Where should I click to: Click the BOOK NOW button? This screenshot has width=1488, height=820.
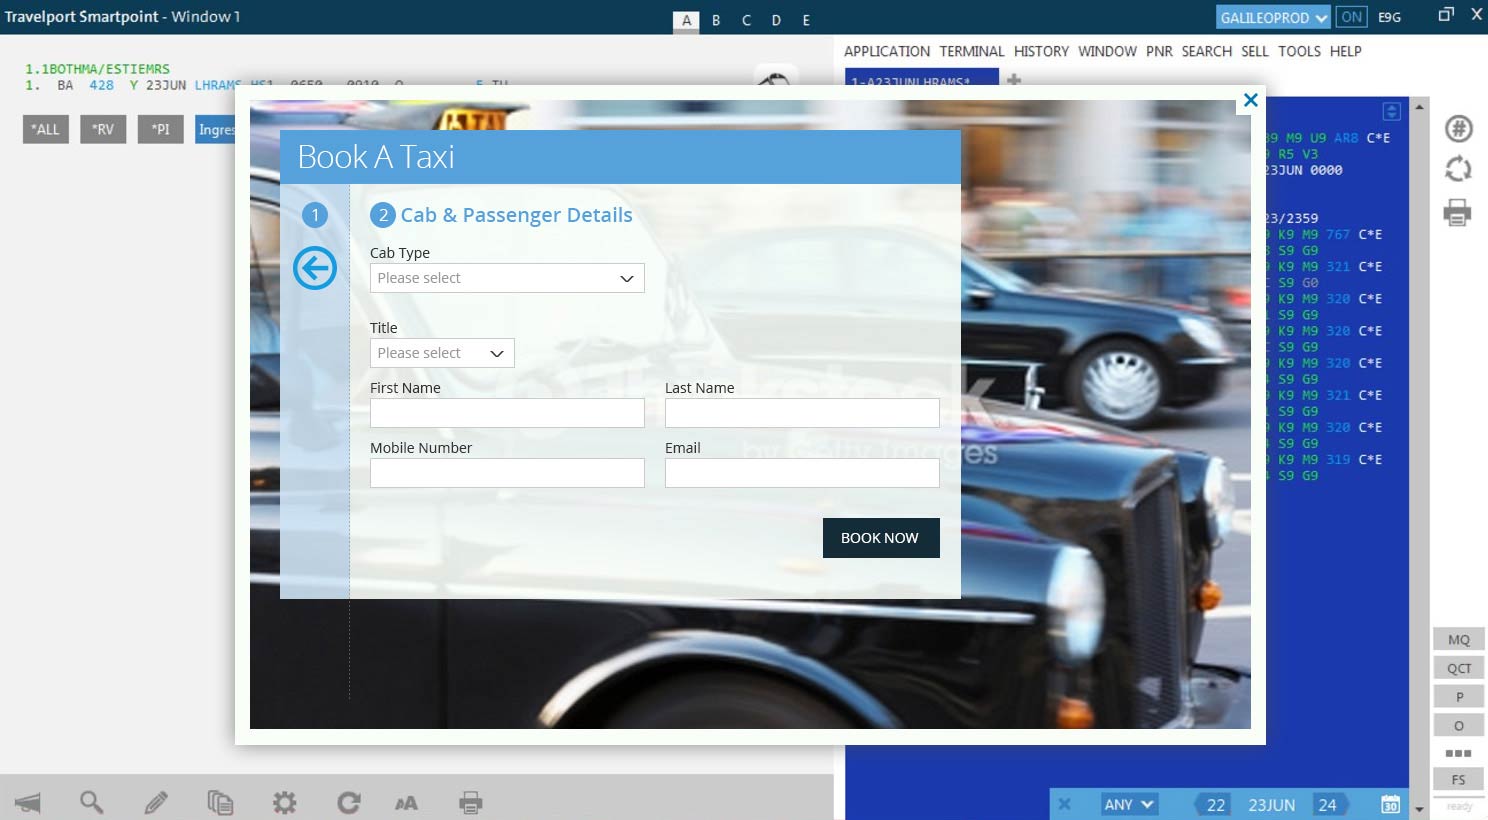click(881, 538)
